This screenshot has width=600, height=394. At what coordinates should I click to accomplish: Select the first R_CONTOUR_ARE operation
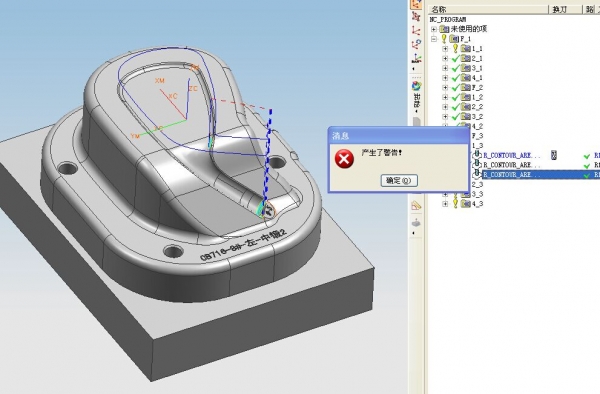tap(512, 155)
